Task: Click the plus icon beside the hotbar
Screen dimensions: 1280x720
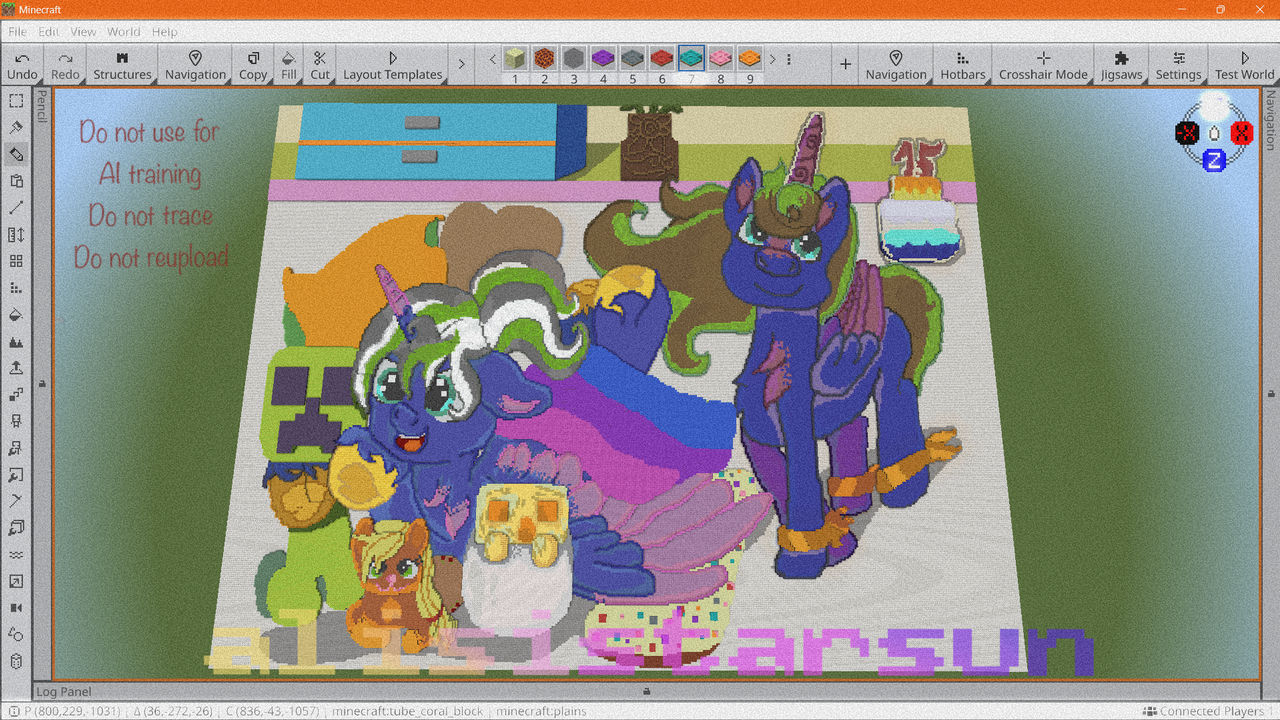Action: 845,64
